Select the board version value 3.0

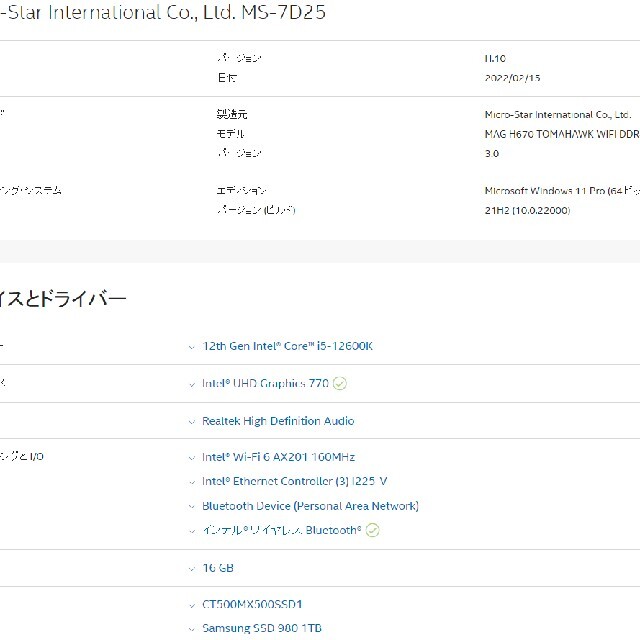pyautogui.click(x=492, y=153)
